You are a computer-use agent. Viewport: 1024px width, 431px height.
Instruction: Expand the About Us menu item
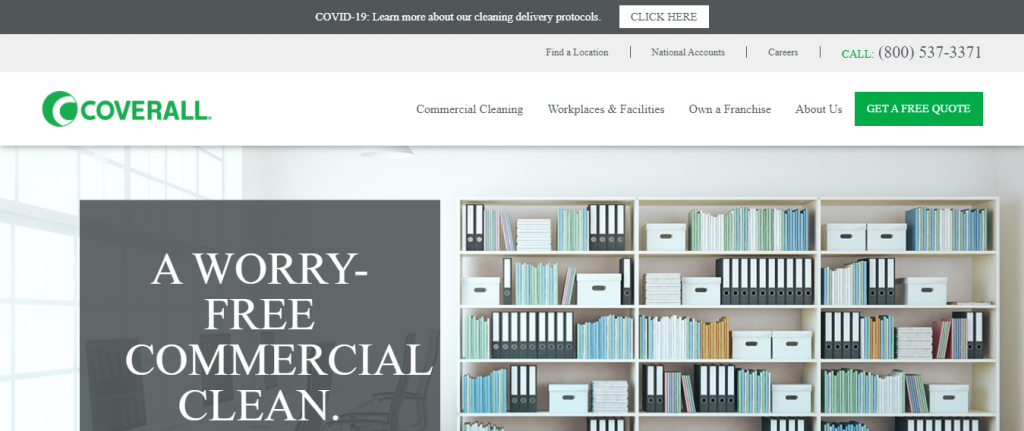click(818, 109)
